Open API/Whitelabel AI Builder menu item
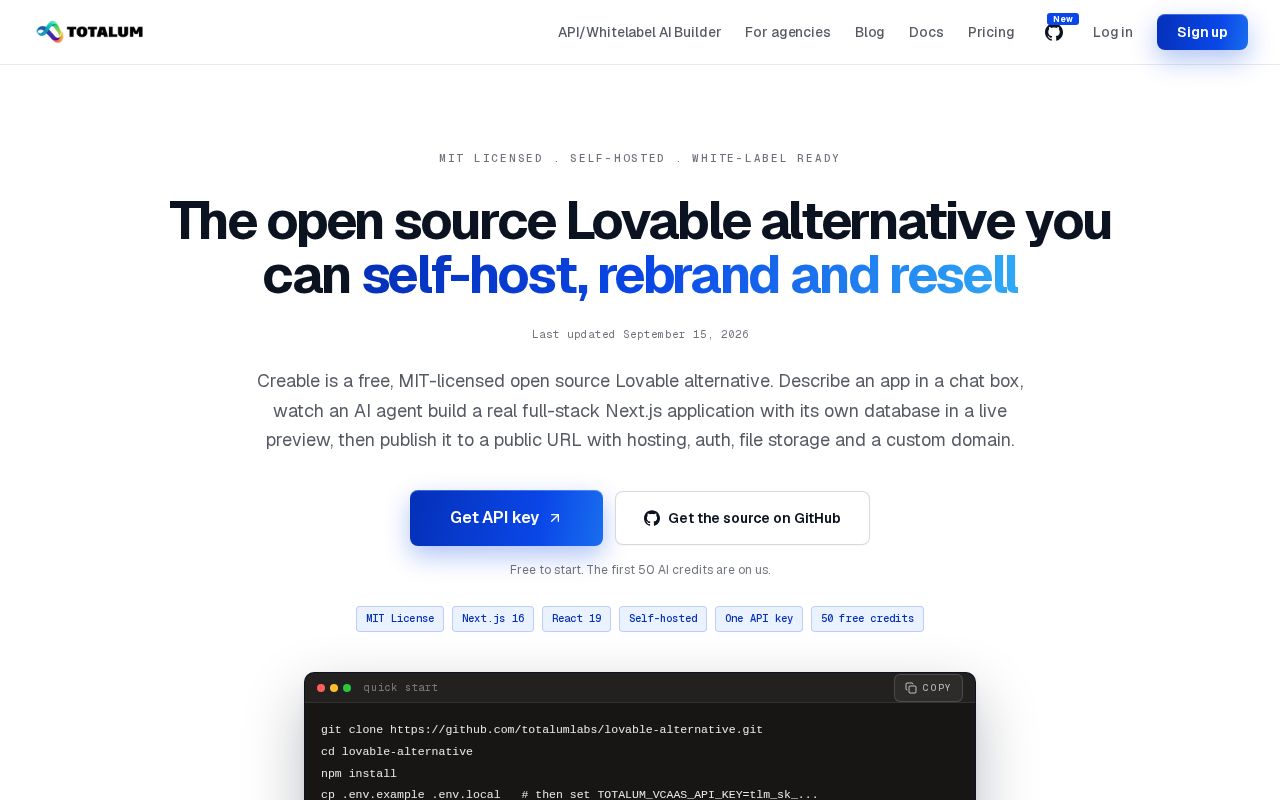Image resolution: width=1280 pixels, height=800 pixels. (639, 32)
